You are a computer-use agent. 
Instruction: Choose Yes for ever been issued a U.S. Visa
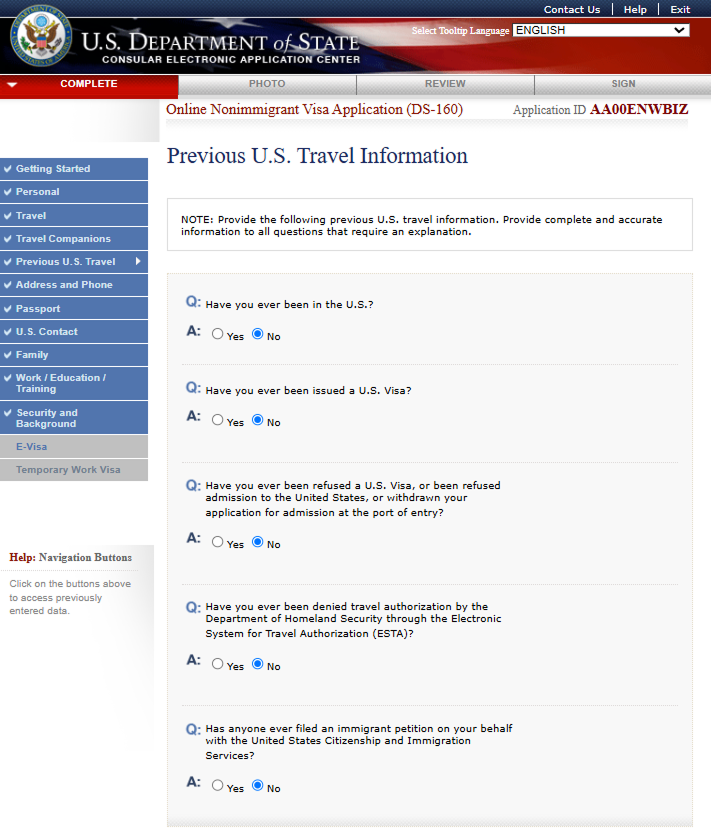[217, 420]
